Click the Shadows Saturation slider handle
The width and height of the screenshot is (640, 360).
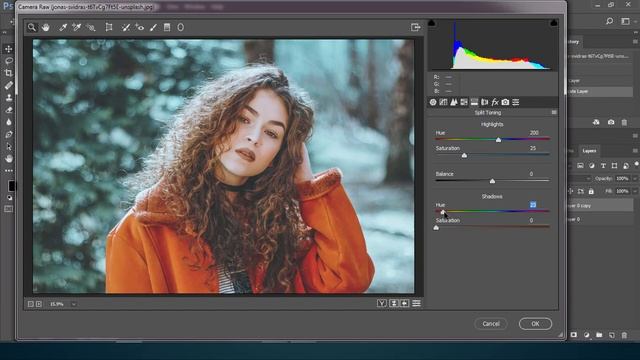coord(436,227)
